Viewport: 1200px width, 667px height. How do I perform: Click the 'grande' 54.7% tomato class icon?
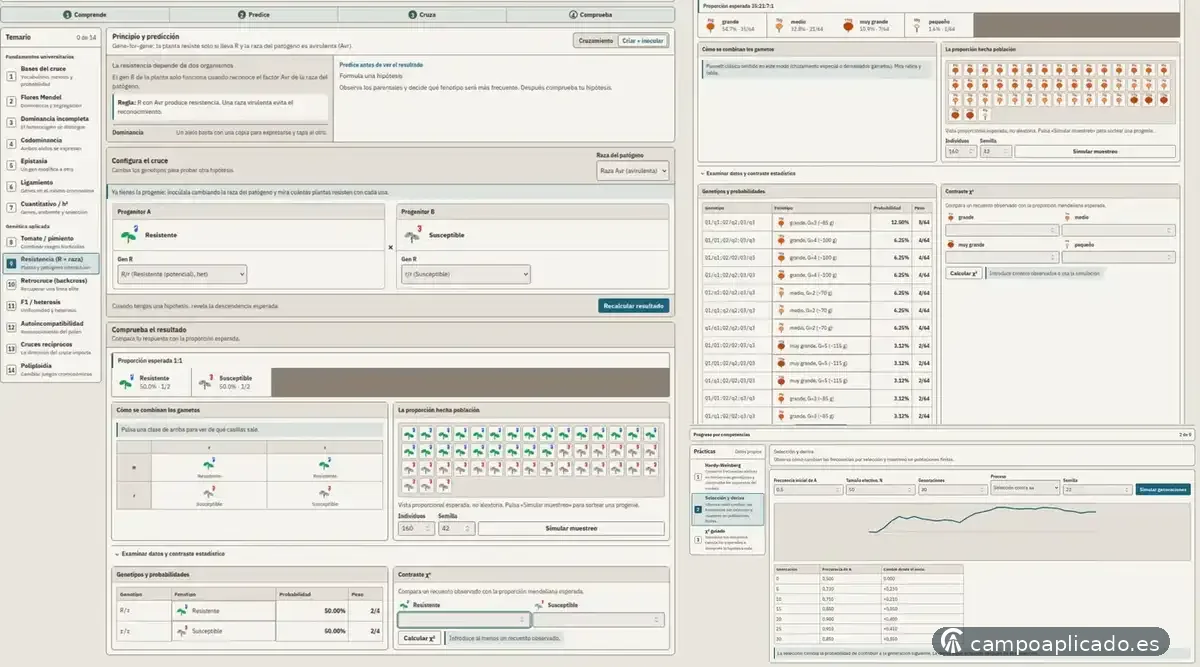pyautogui.click(x=710, y=25)
